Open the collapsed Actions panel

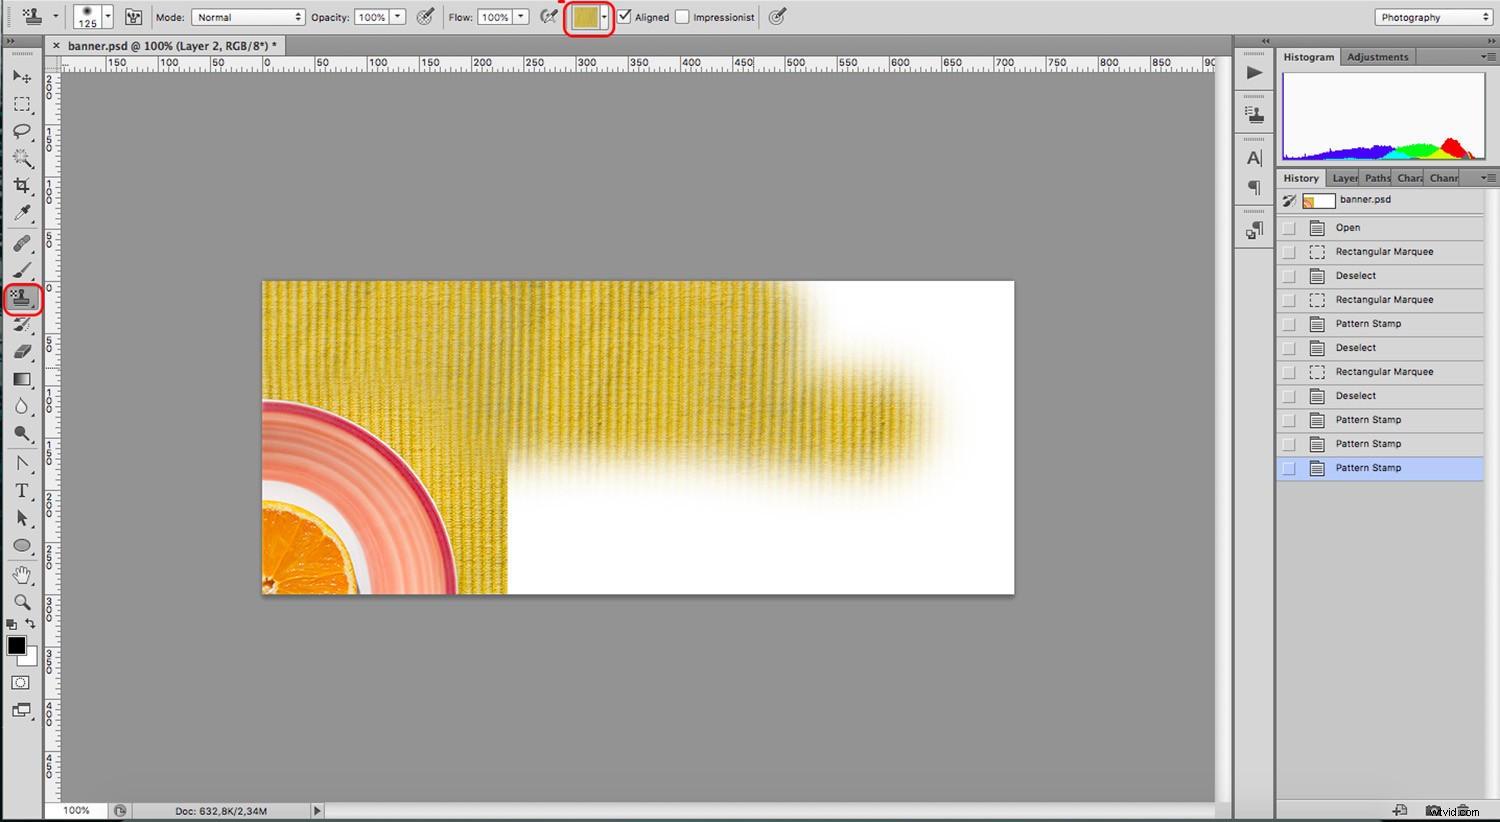[1253, 71]
